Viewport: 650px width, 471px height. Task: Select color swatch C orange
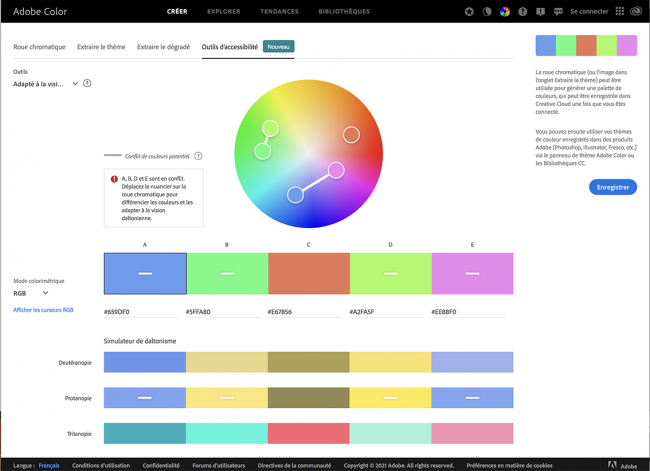pyautogui.click(x=309, y=274)
